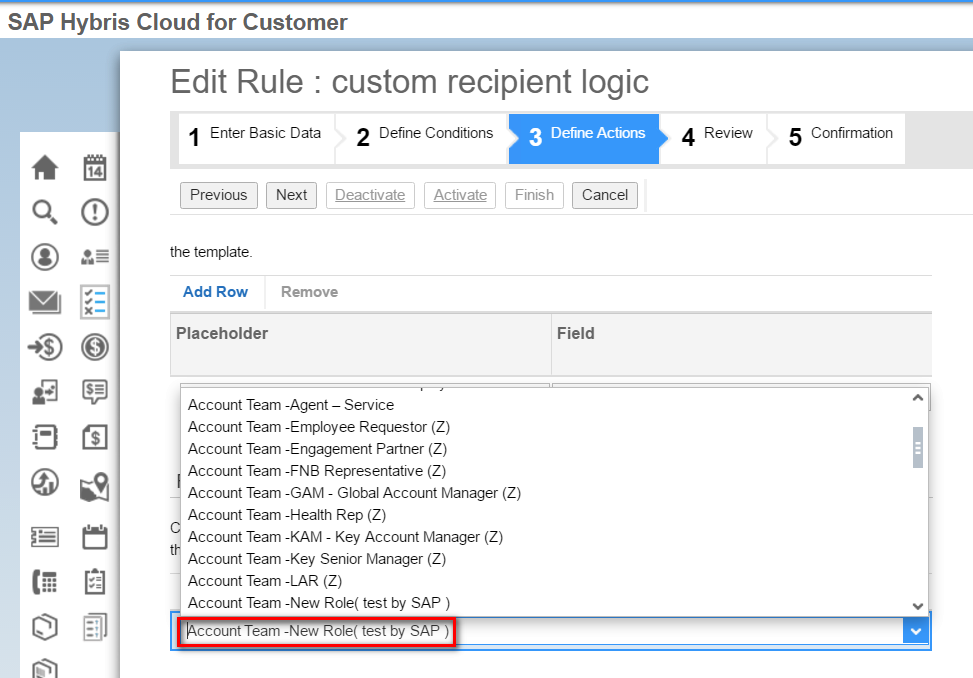Screen dimensions: 973x678
Task: Open the exclamation alert icon
Action: [95, 212]
